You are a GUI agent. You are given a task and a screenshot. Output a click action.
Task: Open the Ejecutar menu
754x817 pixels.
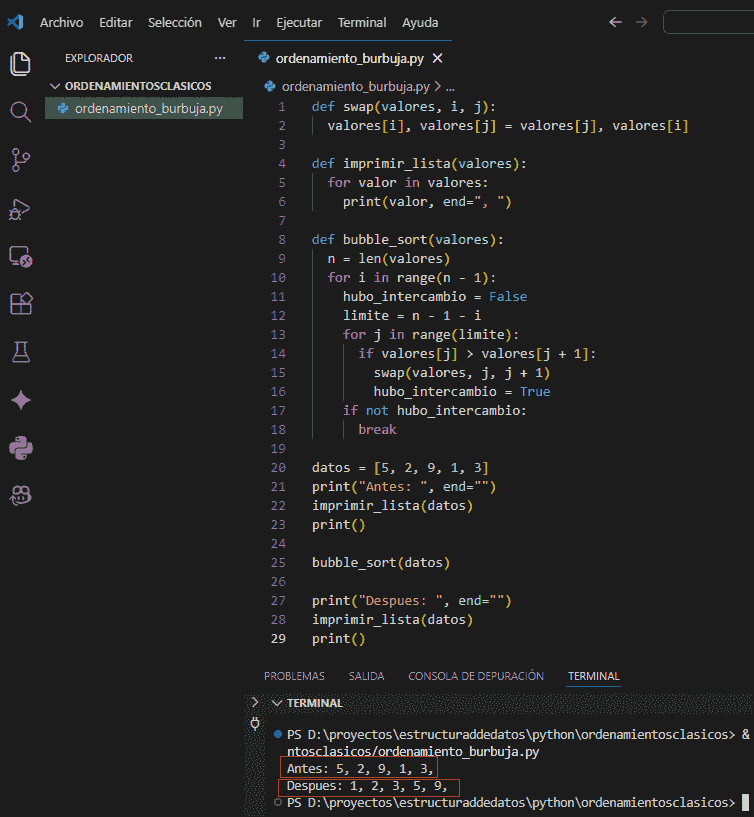(x=299, y=22)
